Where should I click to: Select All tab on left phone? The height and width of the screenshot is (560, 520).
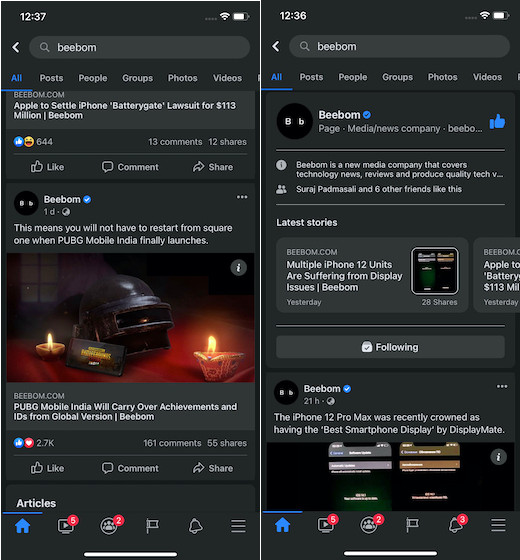point(16,78)
